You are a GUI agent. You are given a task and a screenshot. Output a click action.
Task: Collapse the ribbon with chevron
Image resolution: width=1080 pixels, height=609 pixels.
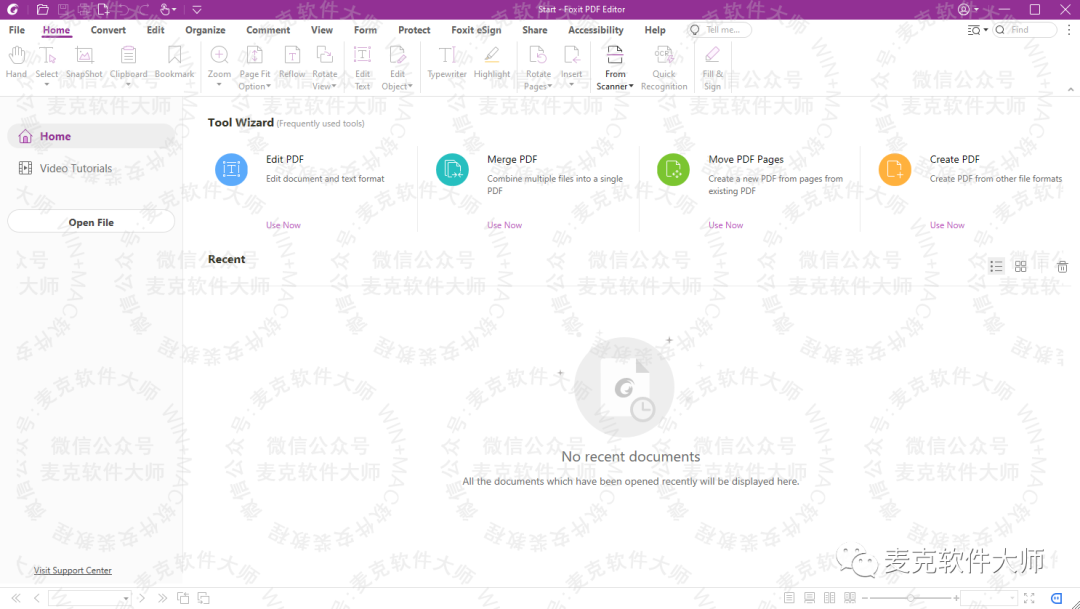pyautogui.click(x=1070, y=90)
